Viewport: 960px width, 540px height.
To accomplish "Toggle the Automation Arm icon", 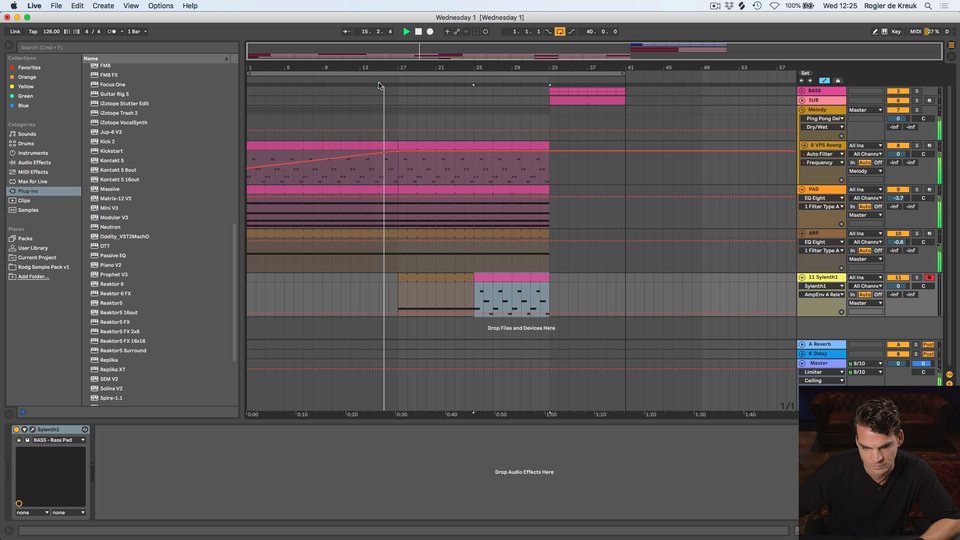I will pyautogui.click(x=457, y=31).
